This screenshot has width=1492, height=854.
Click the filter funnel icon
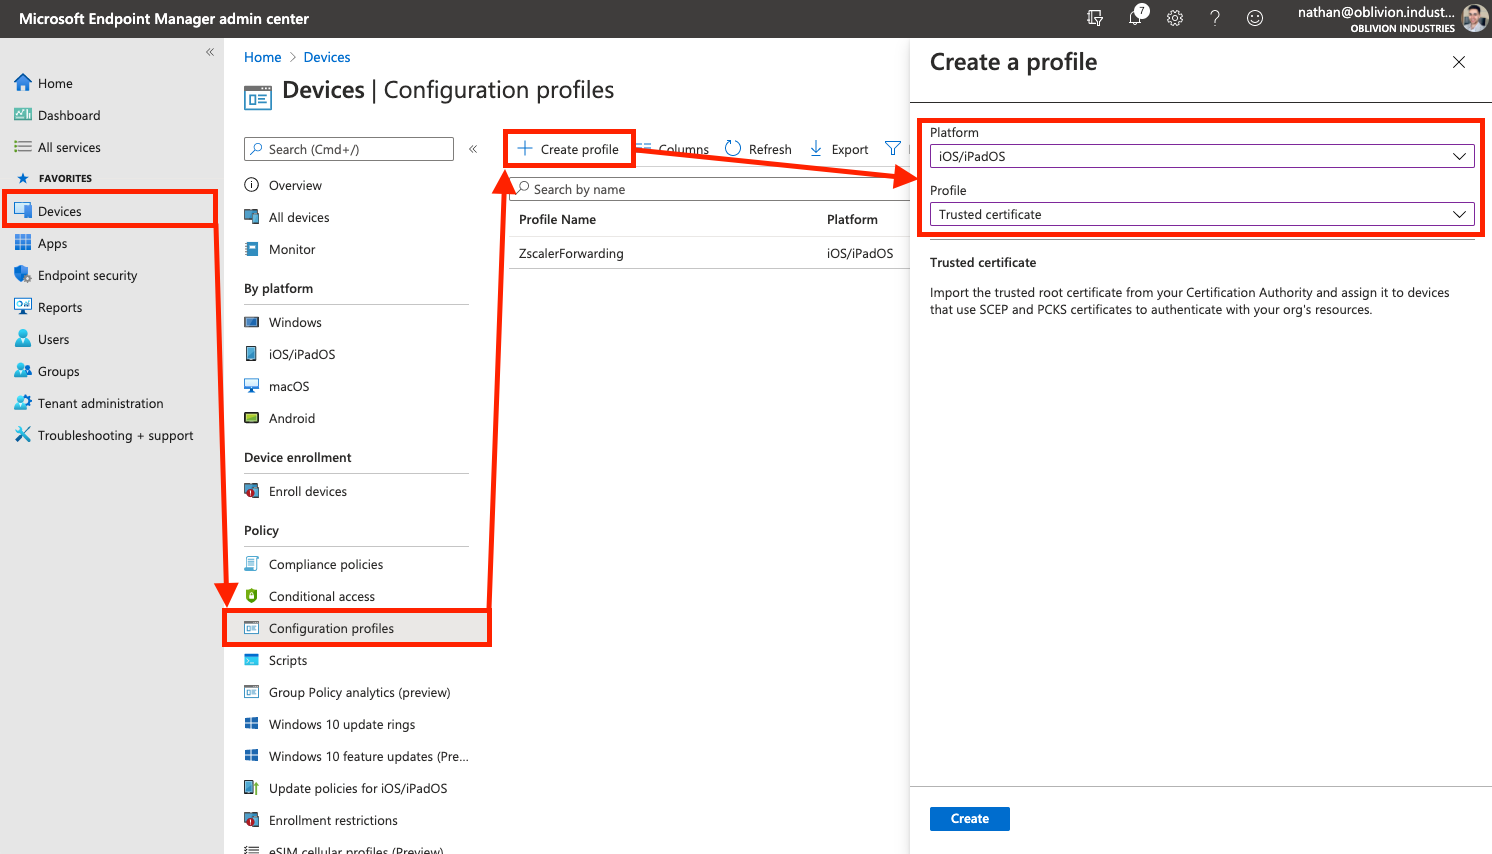click(893, 149)
